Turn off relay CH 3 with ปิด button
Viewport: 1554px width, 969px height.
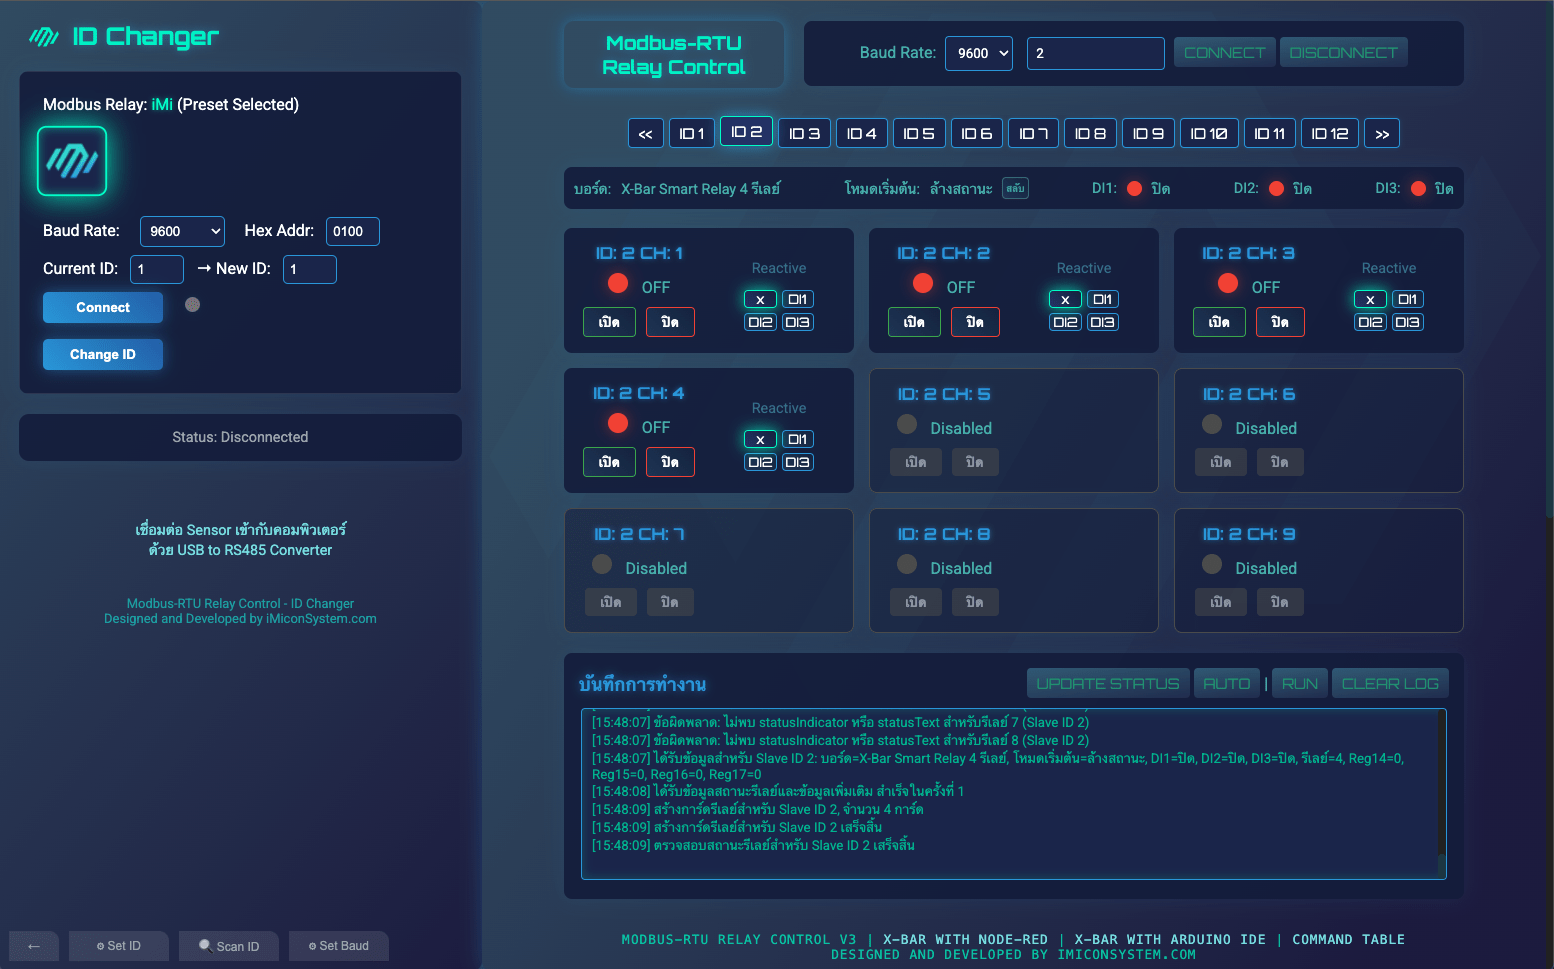point(1279,322)
